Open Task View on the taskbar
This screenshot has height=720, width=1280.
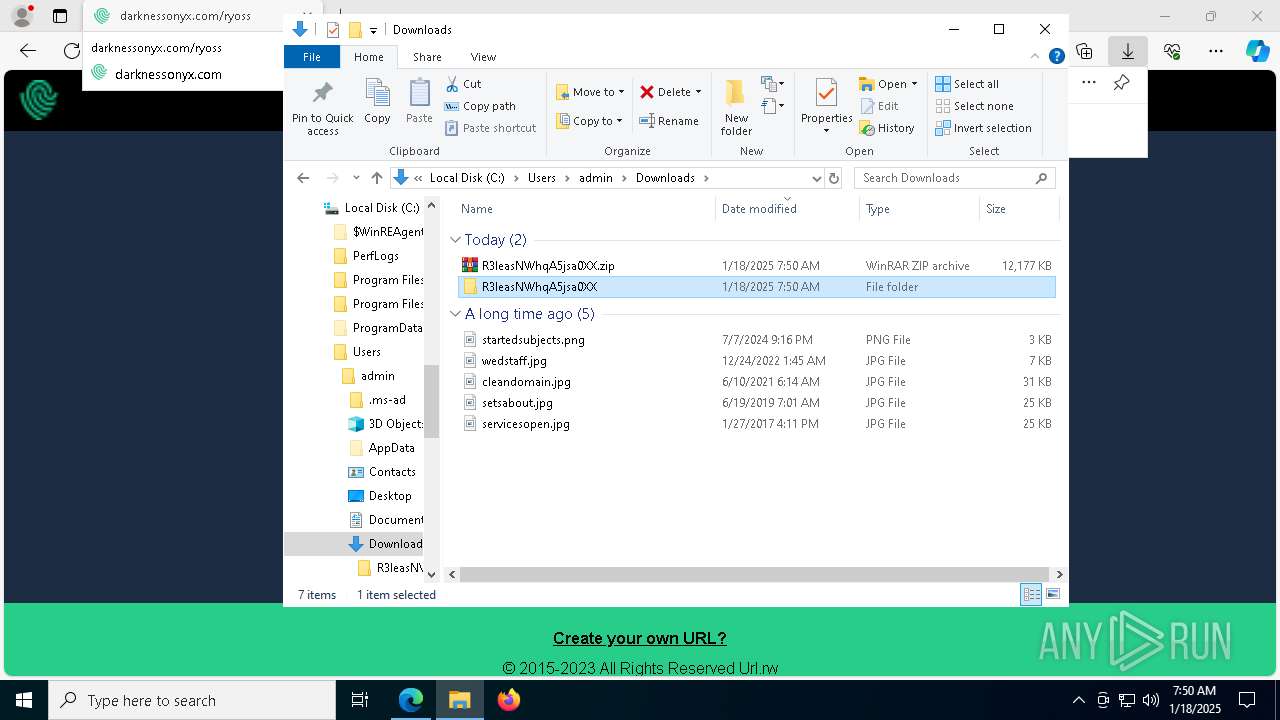point(360,700)
